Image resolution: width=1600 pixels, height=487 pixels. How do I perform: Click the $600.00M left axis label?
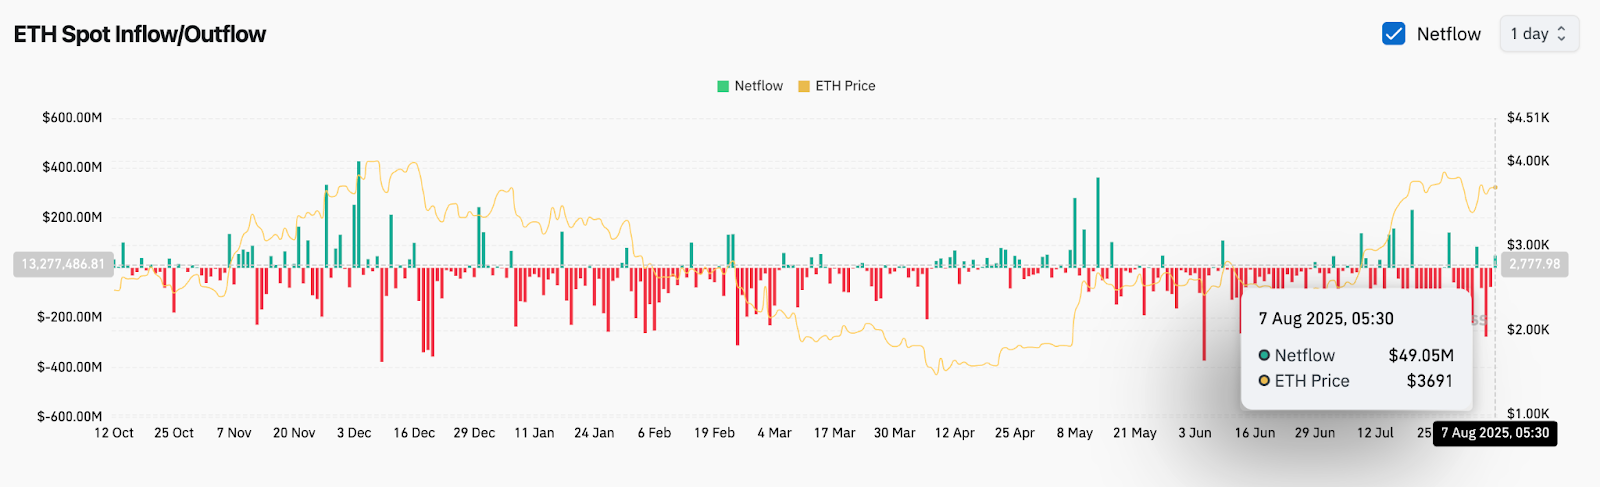point(72,118)
